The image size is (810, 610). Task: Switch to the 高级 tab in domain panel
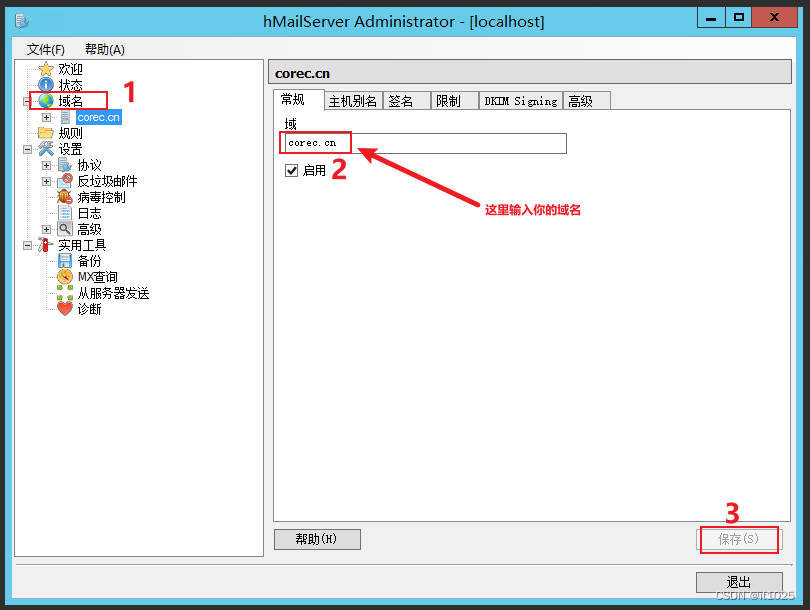click(587, 101)
